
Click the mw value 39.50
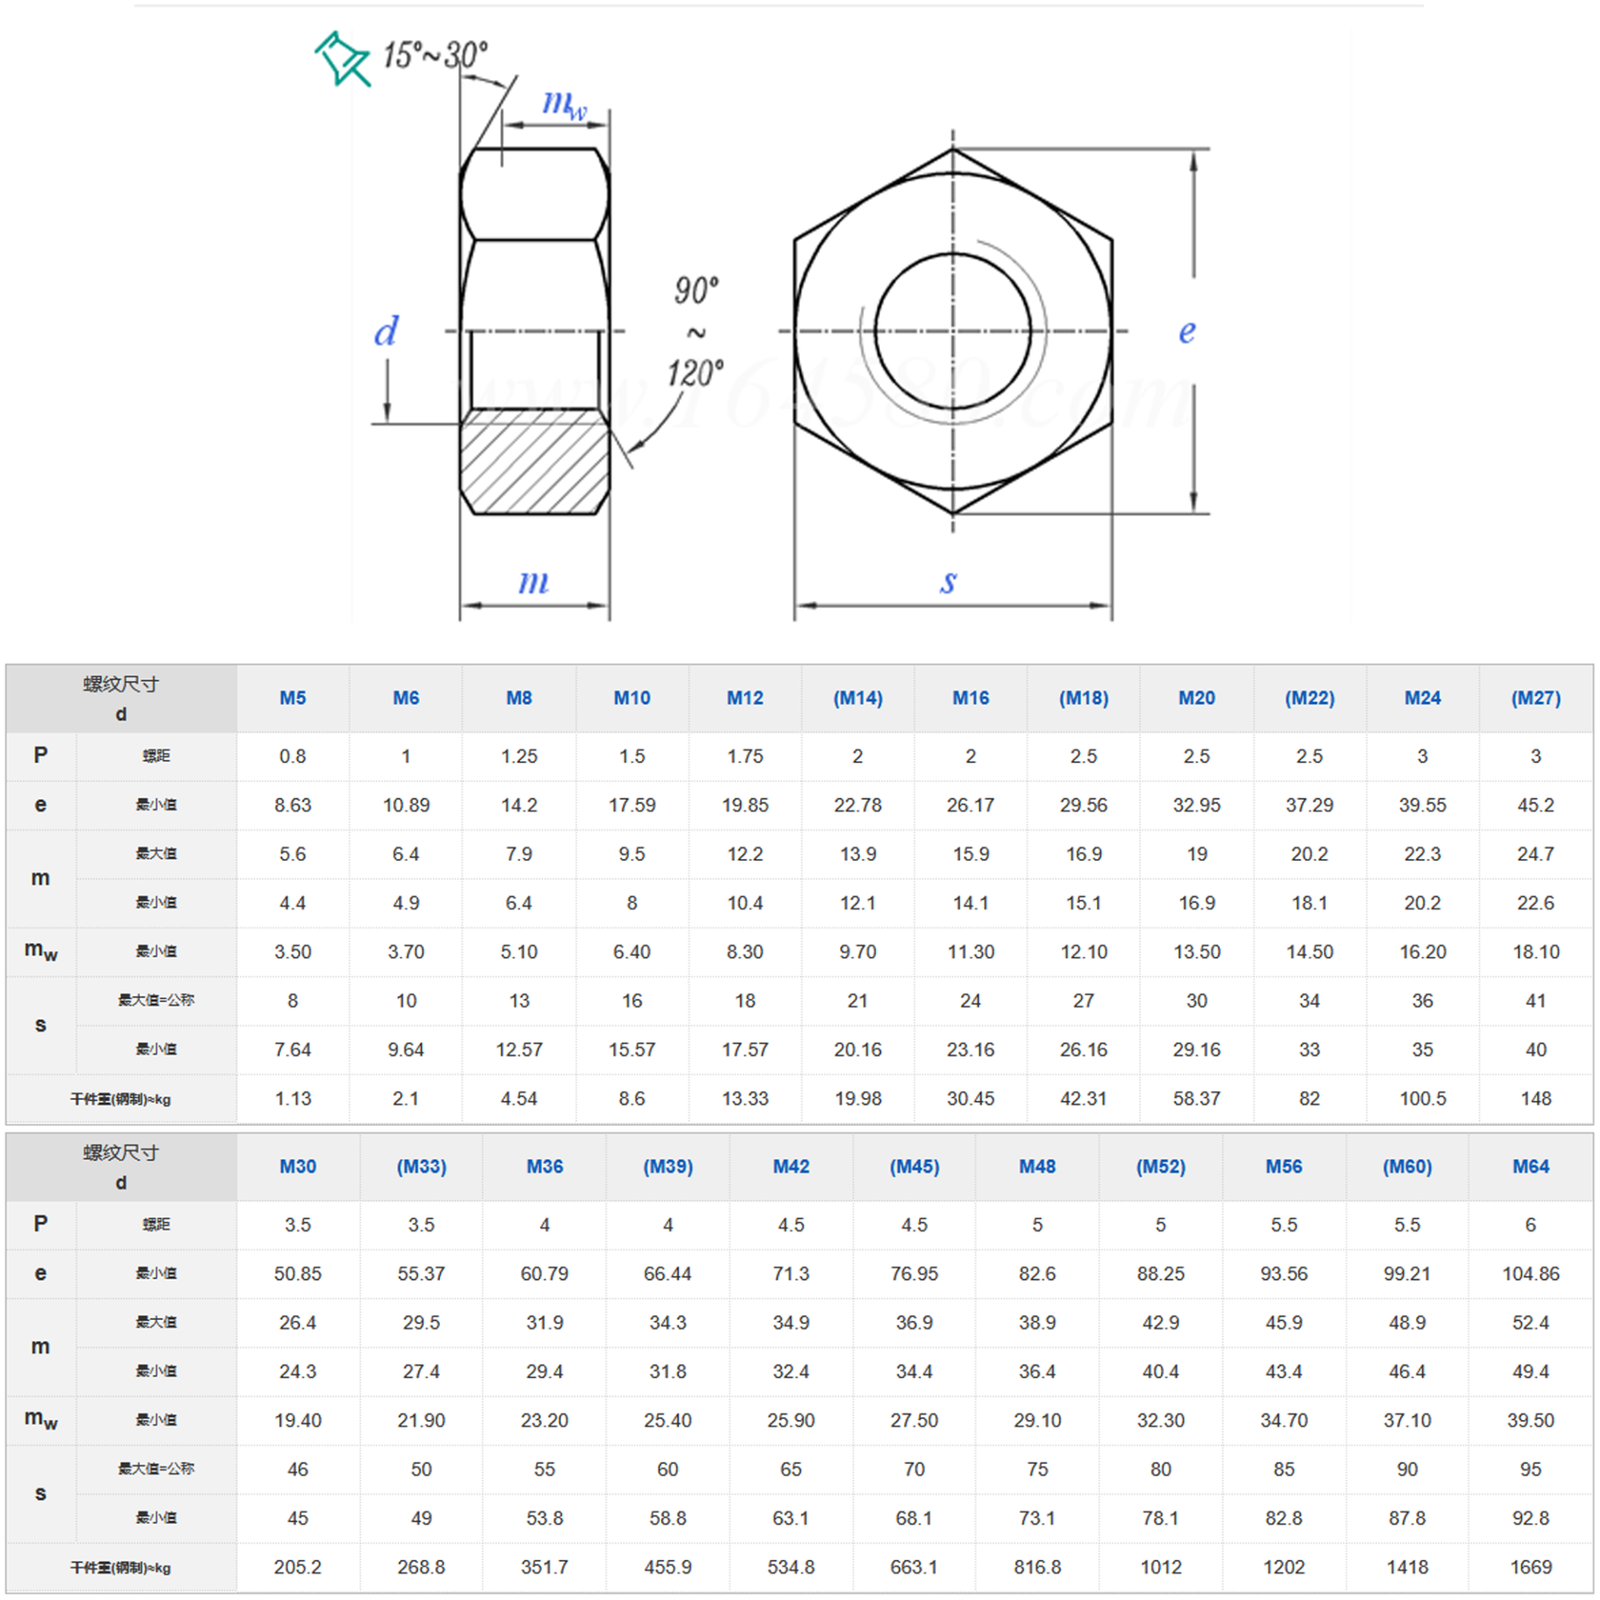pos(1531,1420)
